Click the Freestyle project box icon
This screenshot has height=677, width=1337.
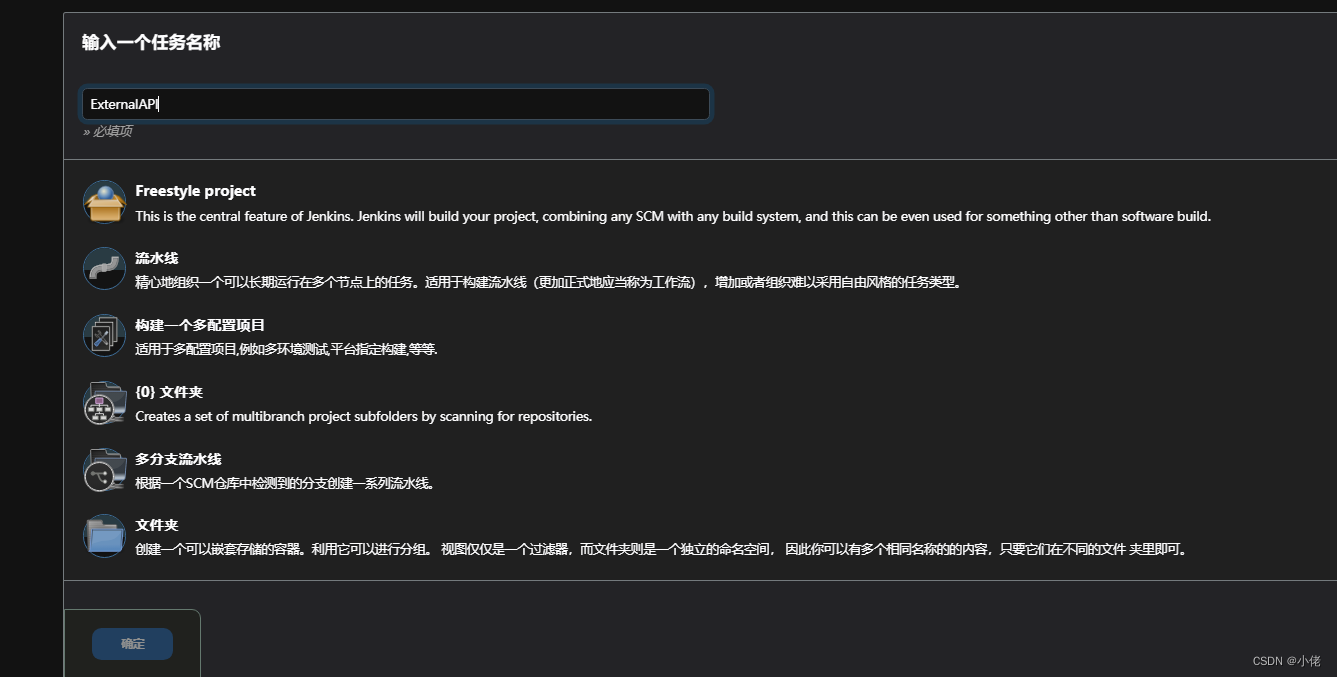point(104,202)
